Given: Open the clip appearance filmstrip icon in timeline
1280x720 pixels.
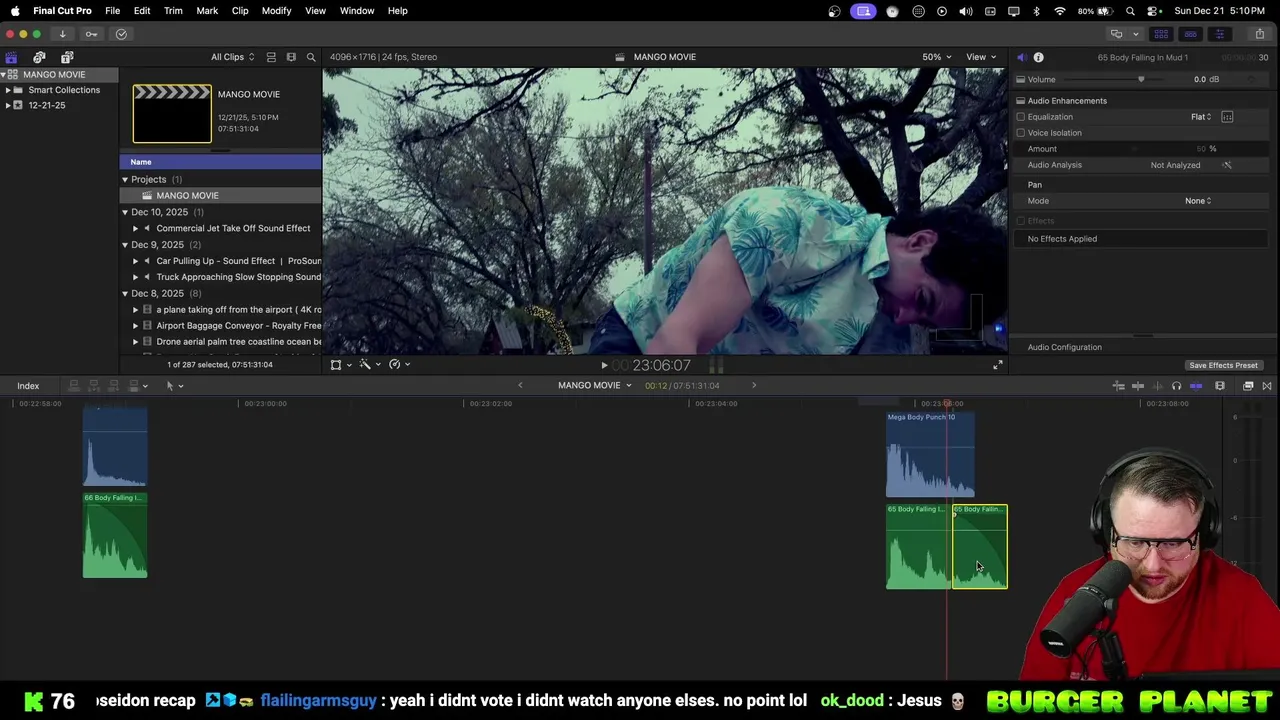Looking at the screenshot, I should [1220, 386].
